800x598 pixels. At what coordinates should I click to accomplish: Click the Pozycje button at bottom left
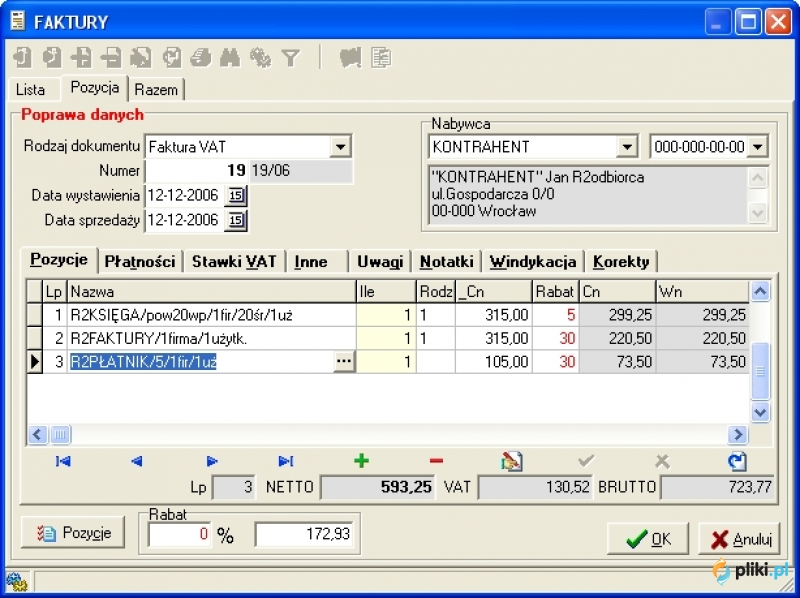coord(73,533)
